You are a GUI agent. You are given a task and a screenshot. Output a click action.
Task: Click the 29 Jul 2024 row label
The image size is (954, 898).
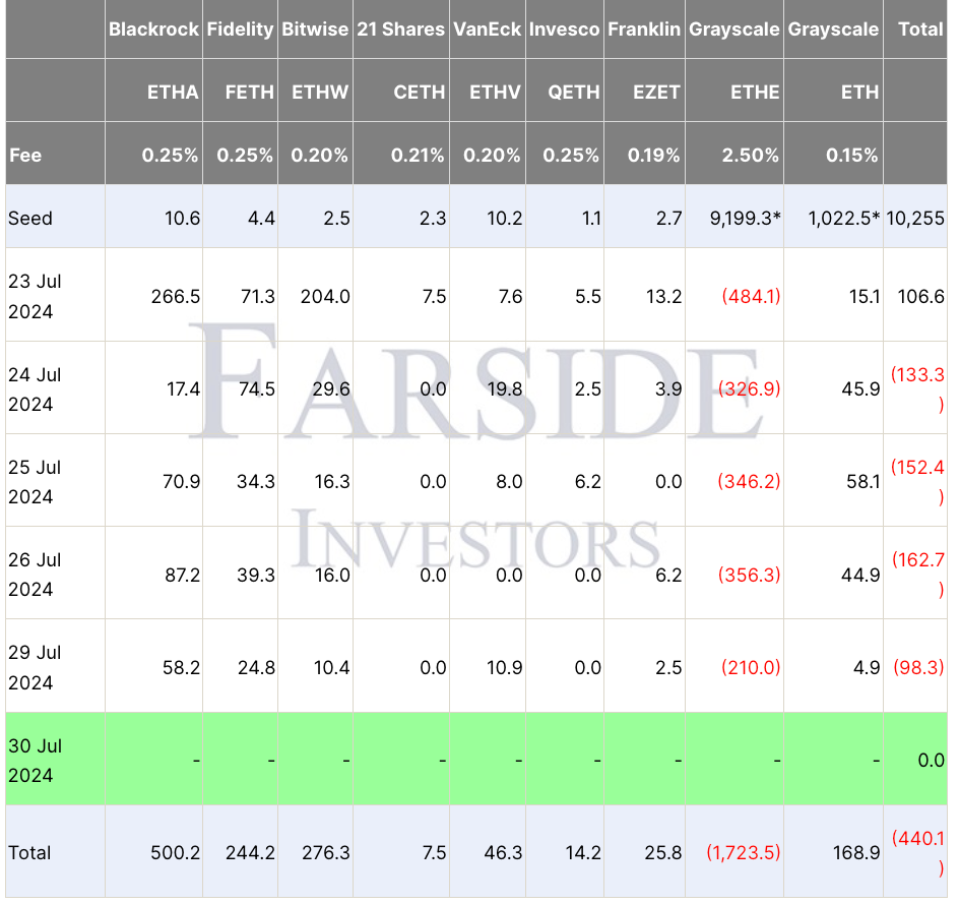pos(35,667)
